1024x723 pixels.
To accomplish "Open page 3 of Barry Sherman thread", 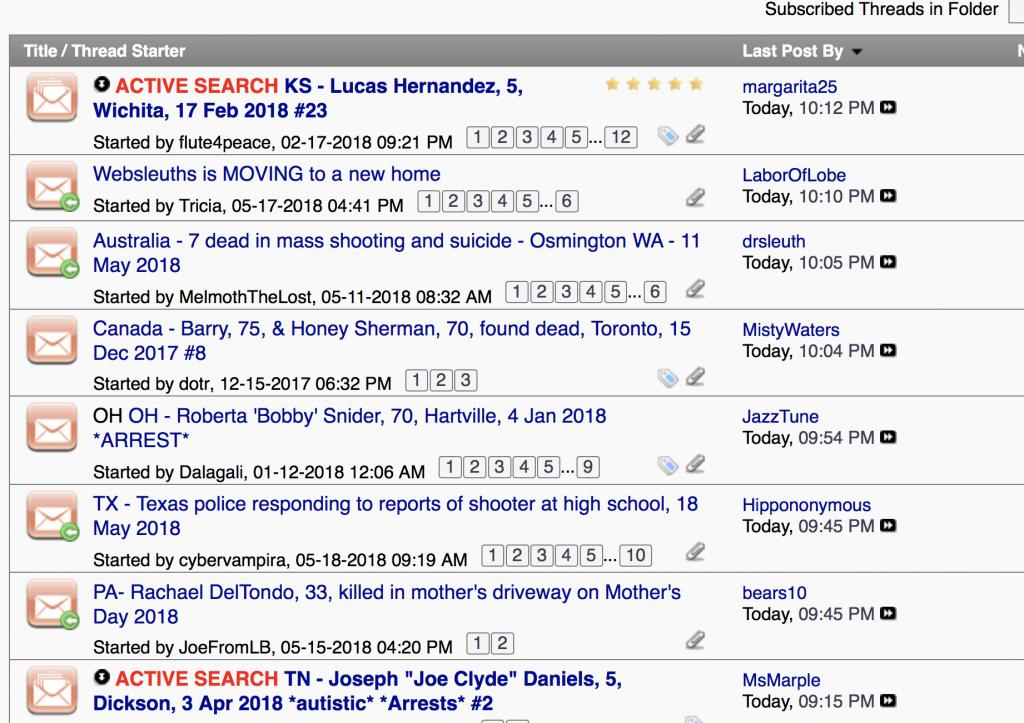I will tap(466, 380).
